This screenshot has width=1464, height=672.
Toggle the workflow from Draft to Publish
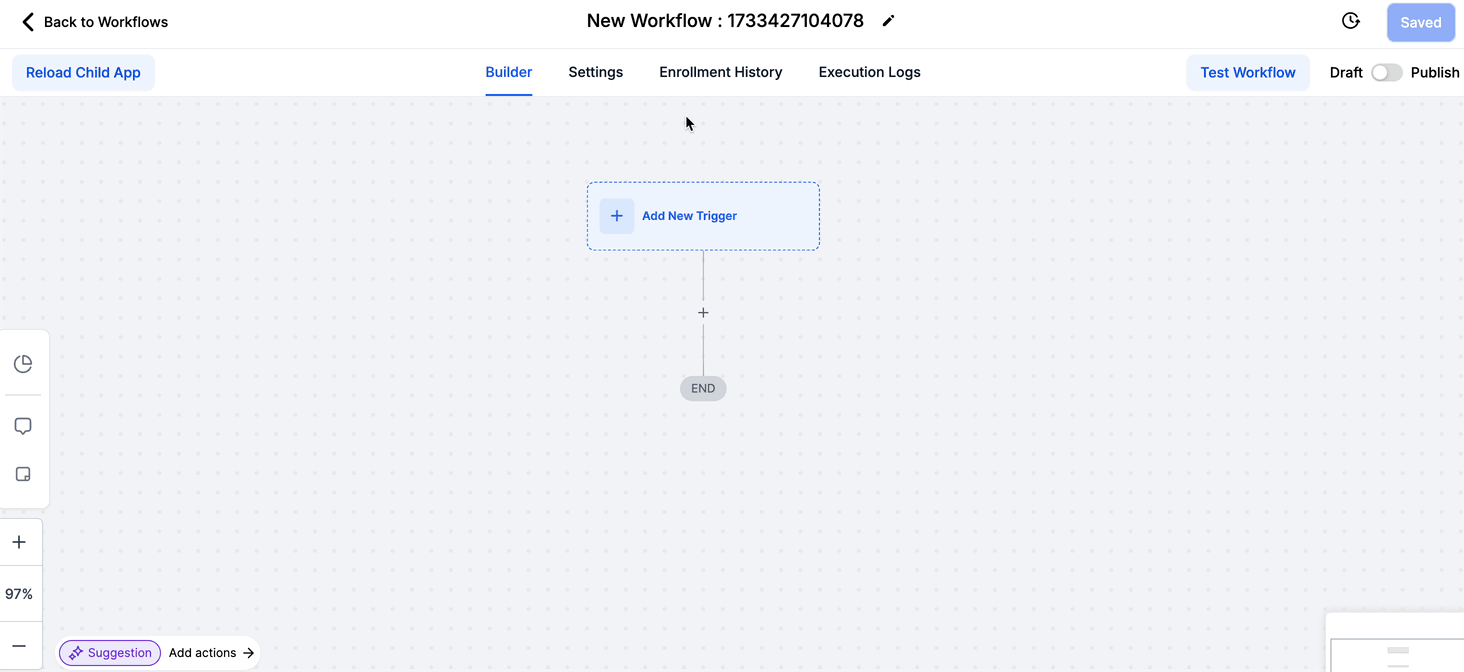point(1388,72)
